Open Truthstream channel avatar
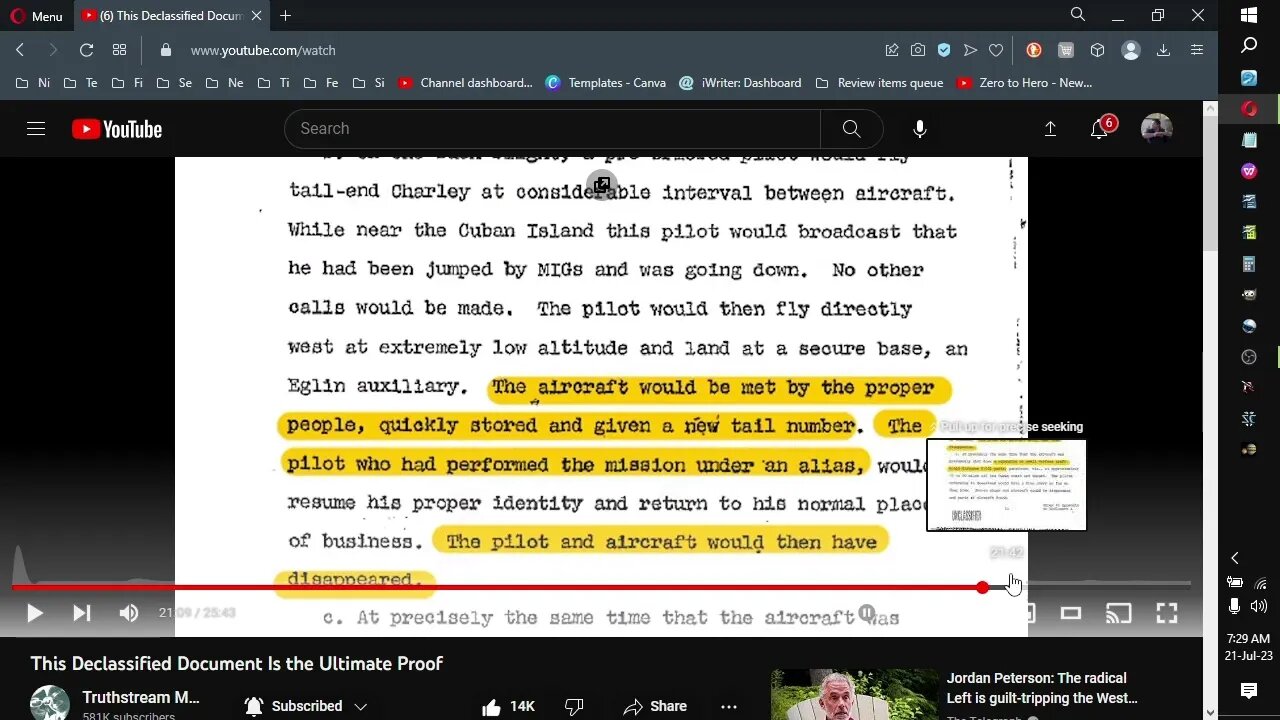The image size is (1280, 720). (49, 703)
